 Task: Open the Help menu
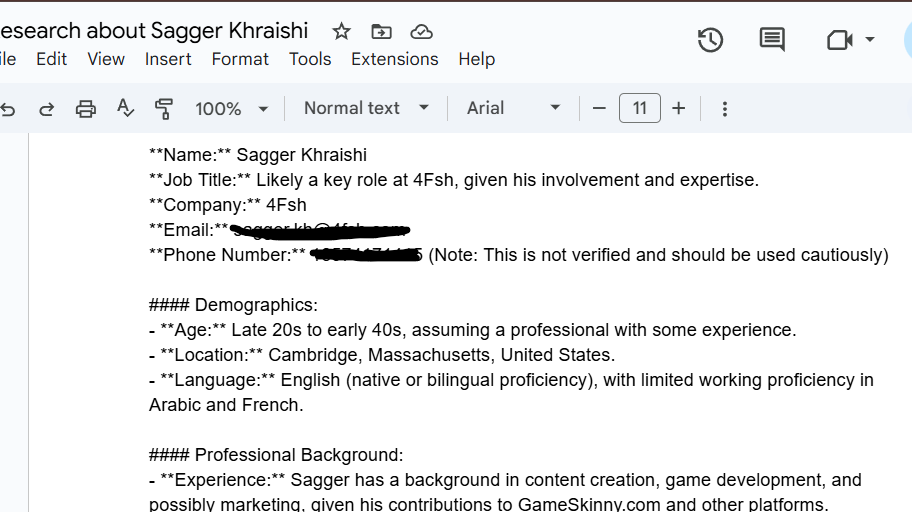[476, 59]
